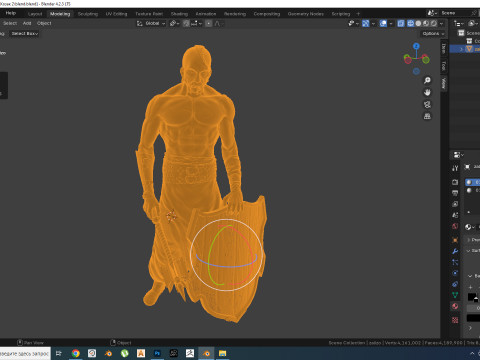
Task: Open object visibility and selectability dropdown
Action: pos(353,23)
